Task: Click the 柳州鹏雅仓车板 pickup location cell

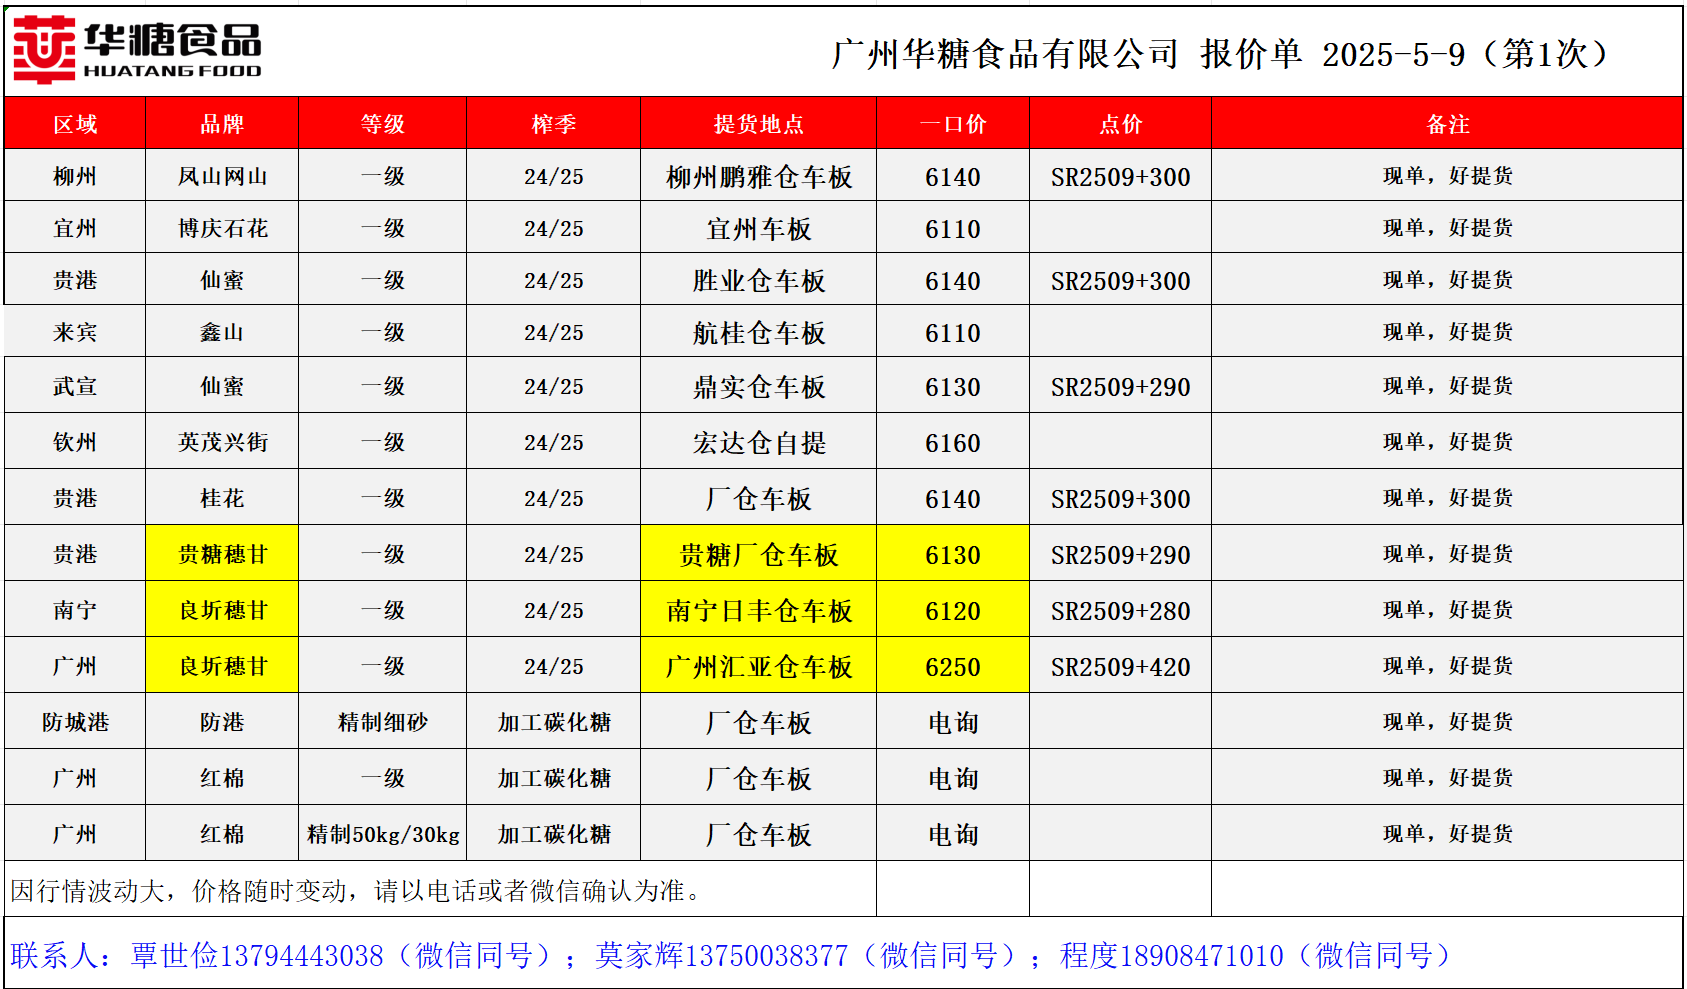Action: point(758,177)
